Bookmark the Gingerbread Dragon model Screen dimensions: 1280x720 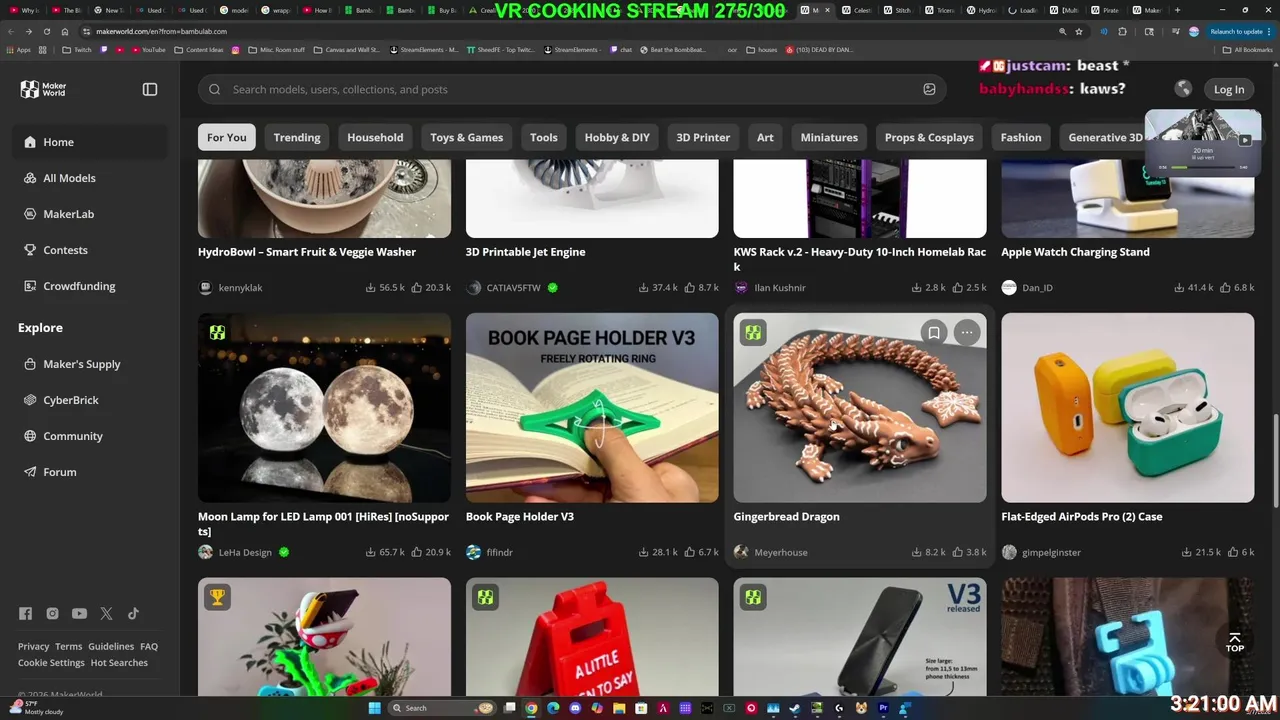click(x=934, y=333)
